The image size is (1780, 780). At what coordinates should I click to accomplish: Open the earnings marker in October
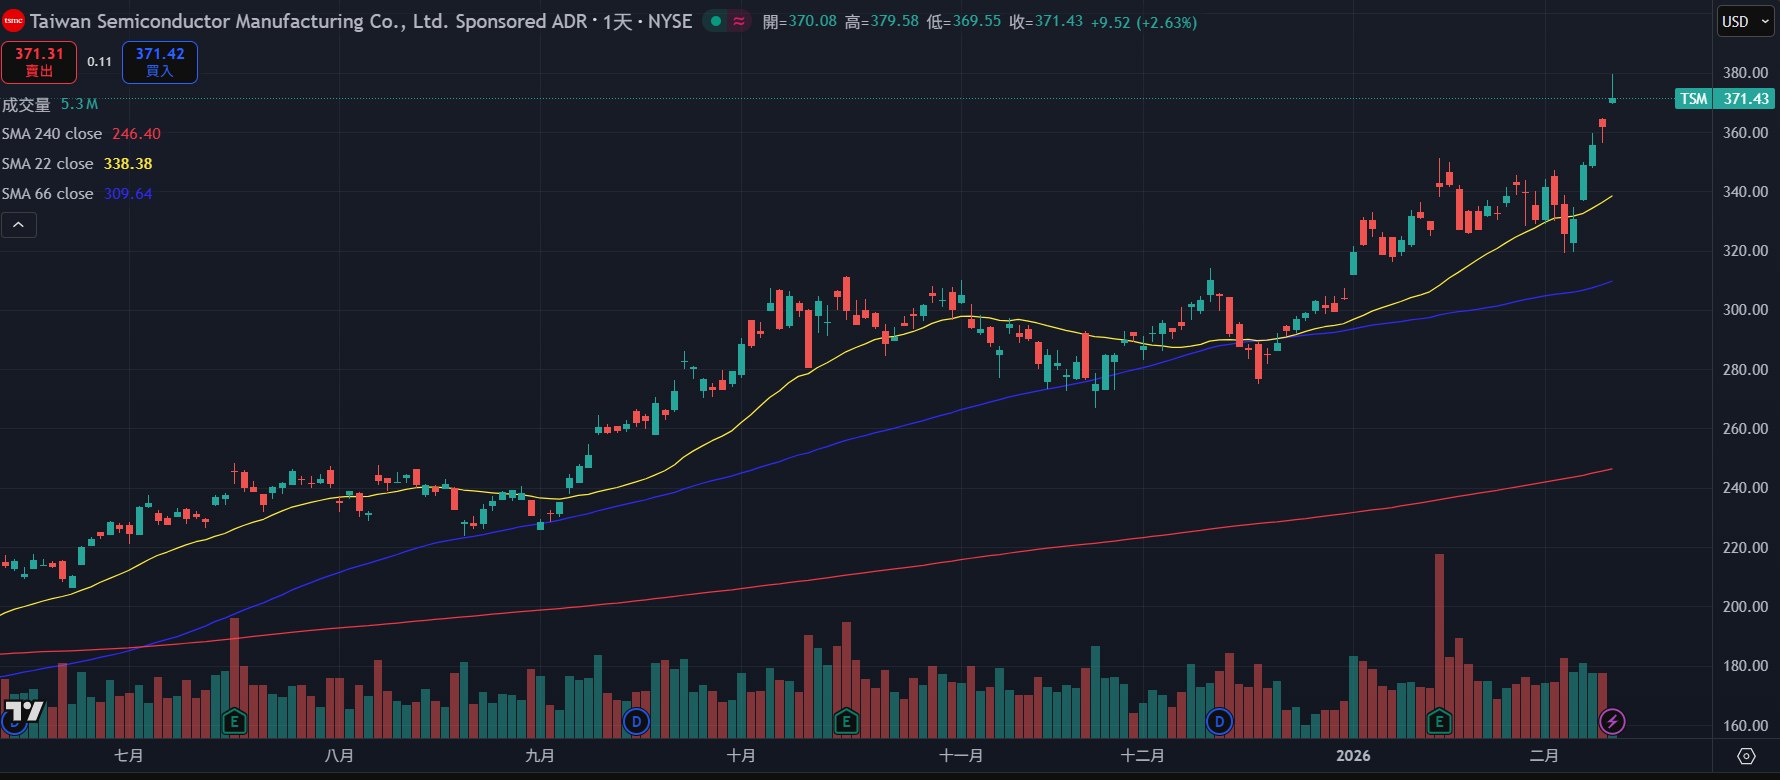tap(846, 721)
